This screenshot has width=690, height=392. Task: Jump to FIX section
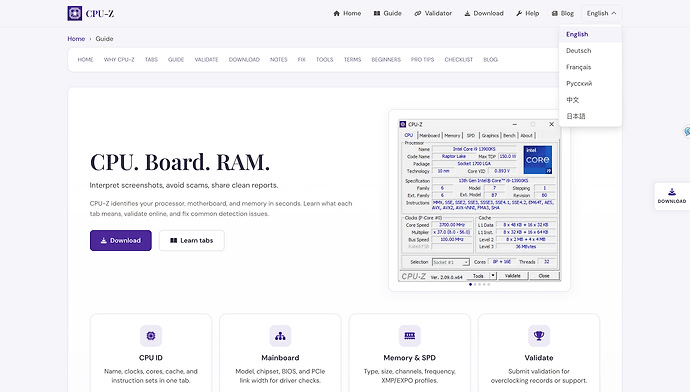pos(301,59)
